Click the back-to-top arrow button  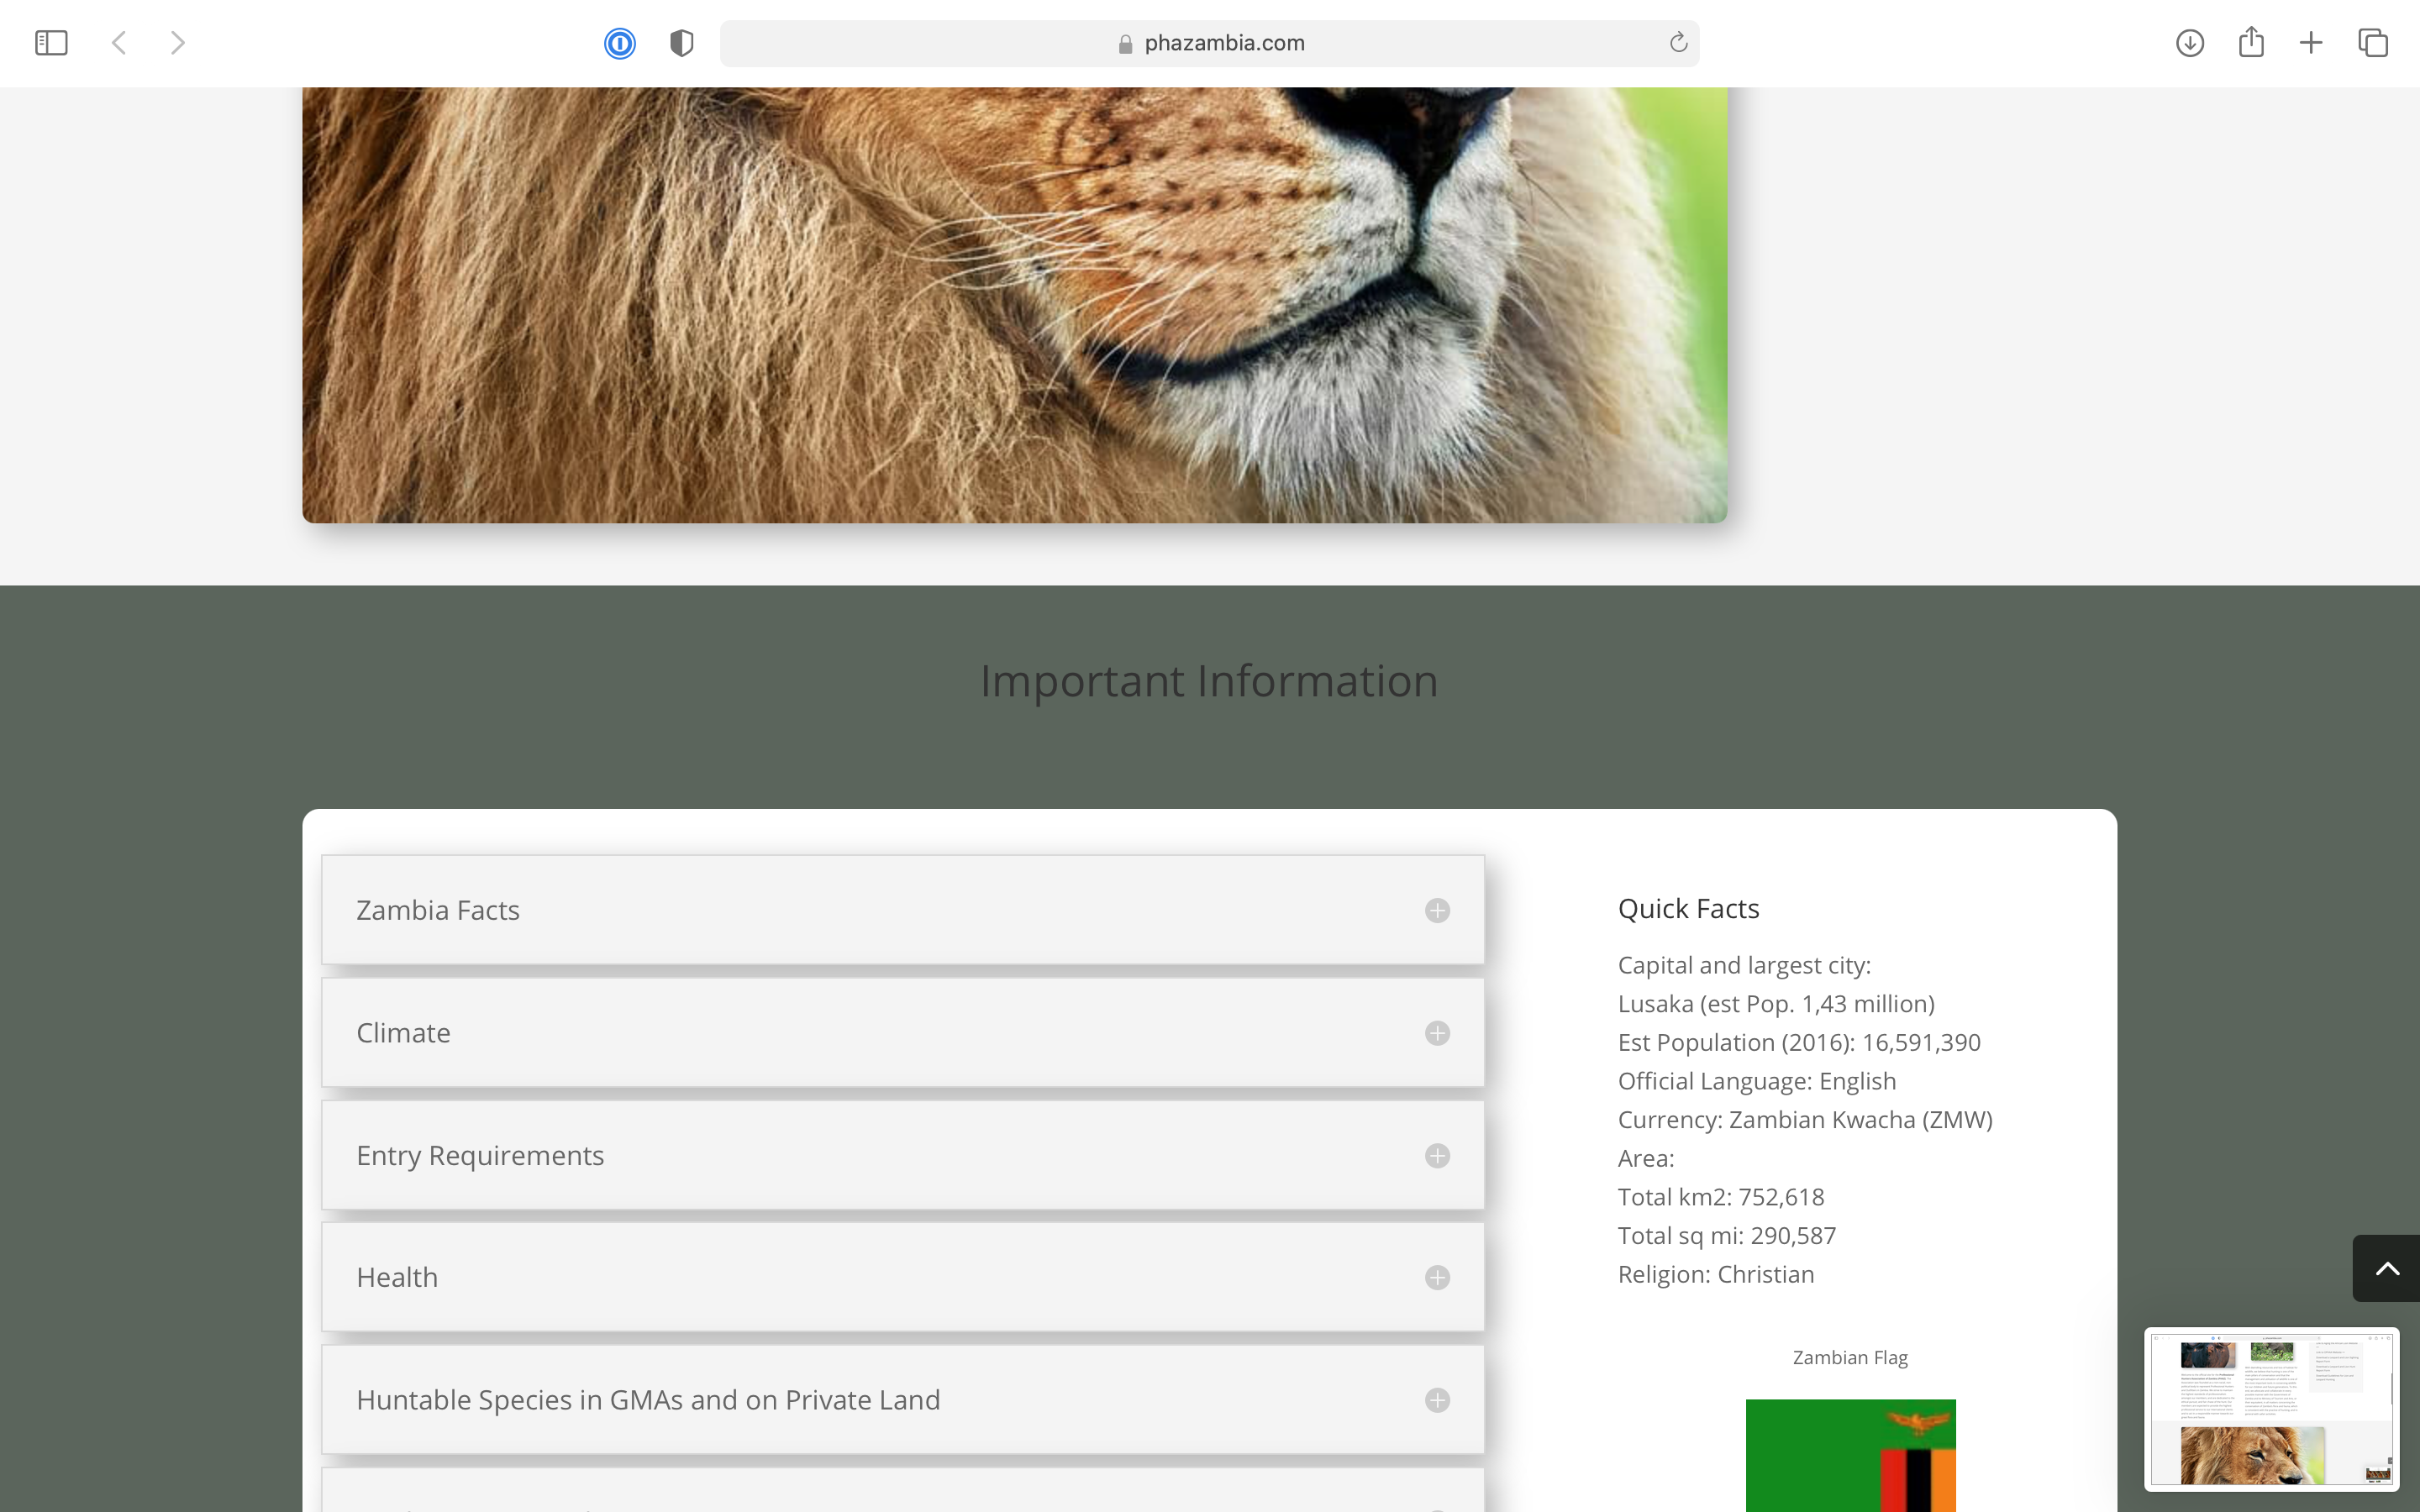(2386, 1268)
